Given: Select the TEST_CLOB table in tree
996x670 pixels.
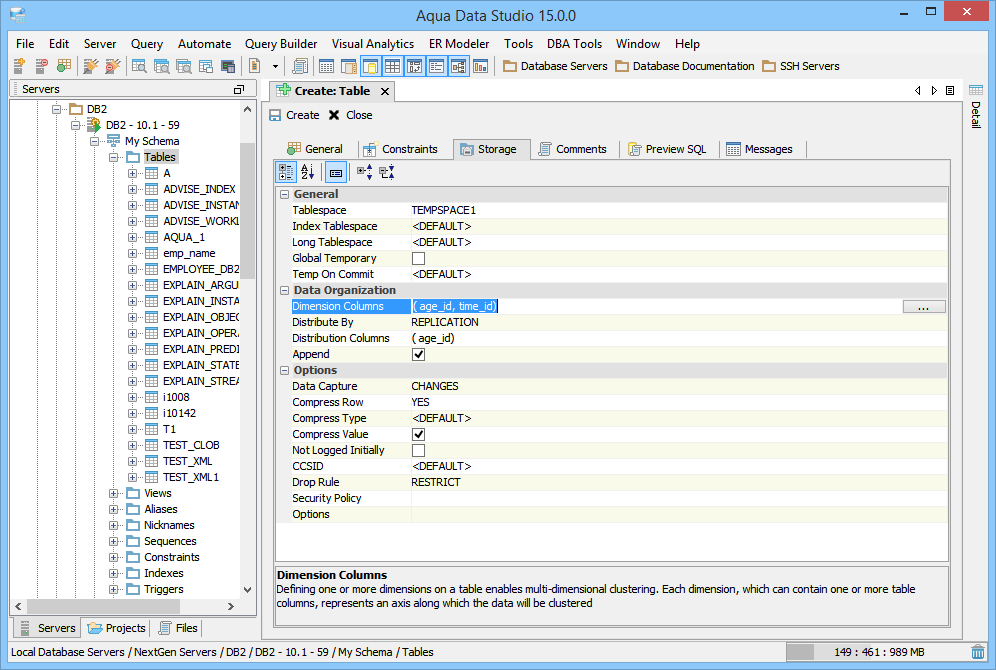Looking at the screenshot, I should [x=191, y=445].
